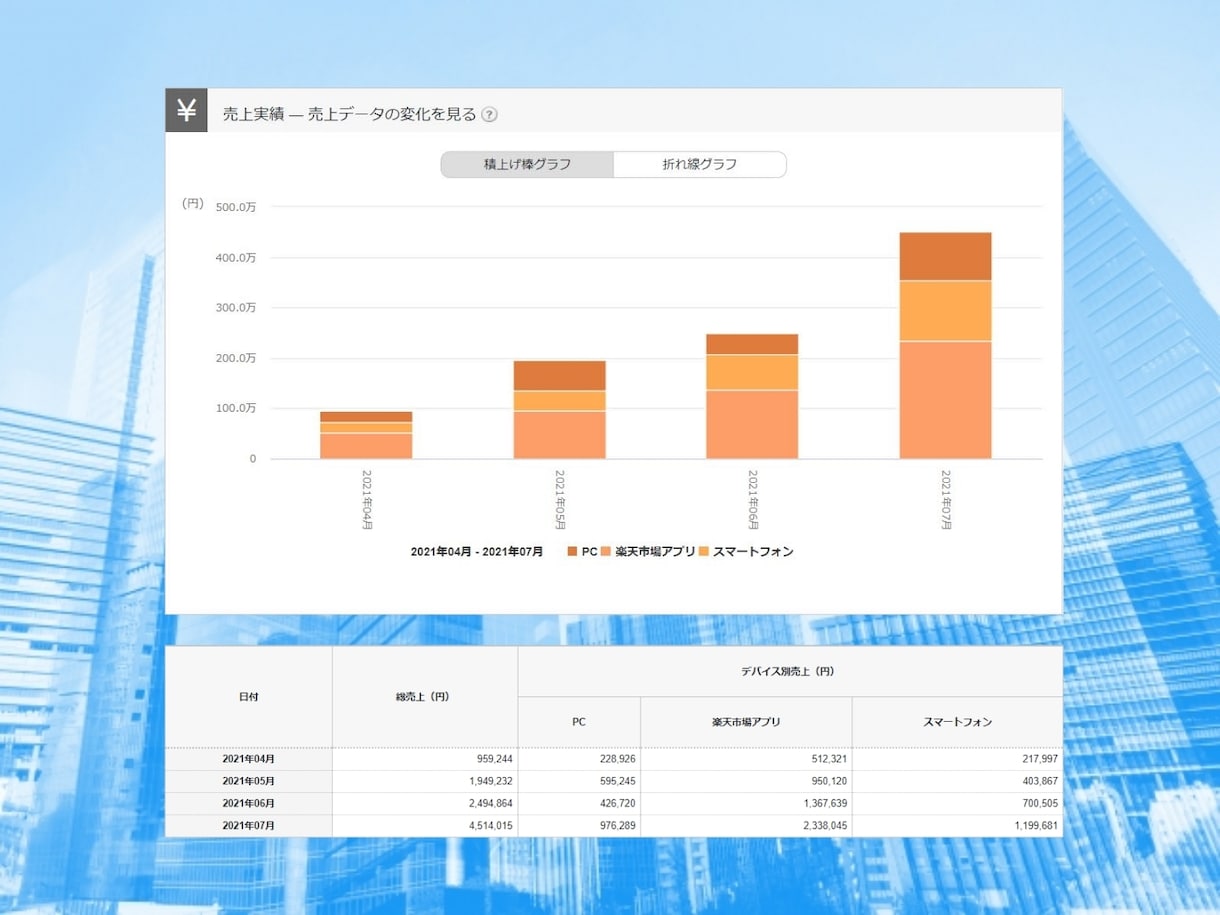Select PC column header in table

point(579,722)
